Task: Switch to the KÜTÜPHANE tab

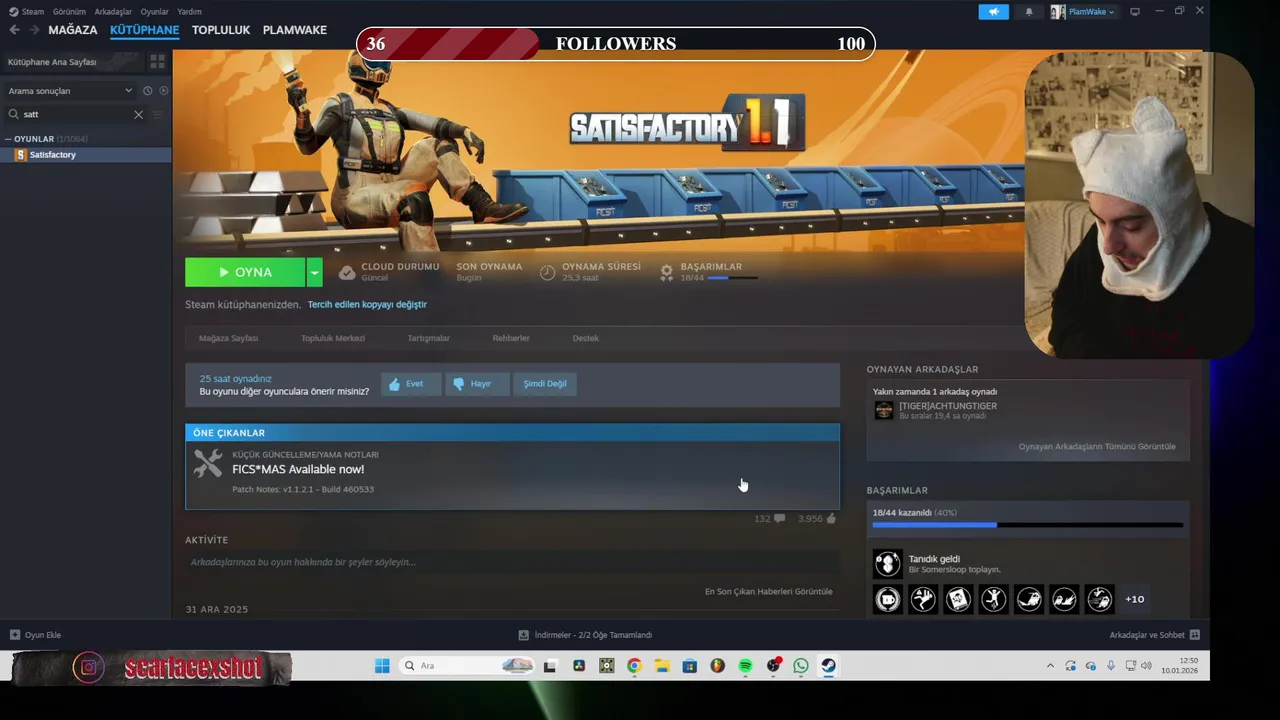Action: 144,30
